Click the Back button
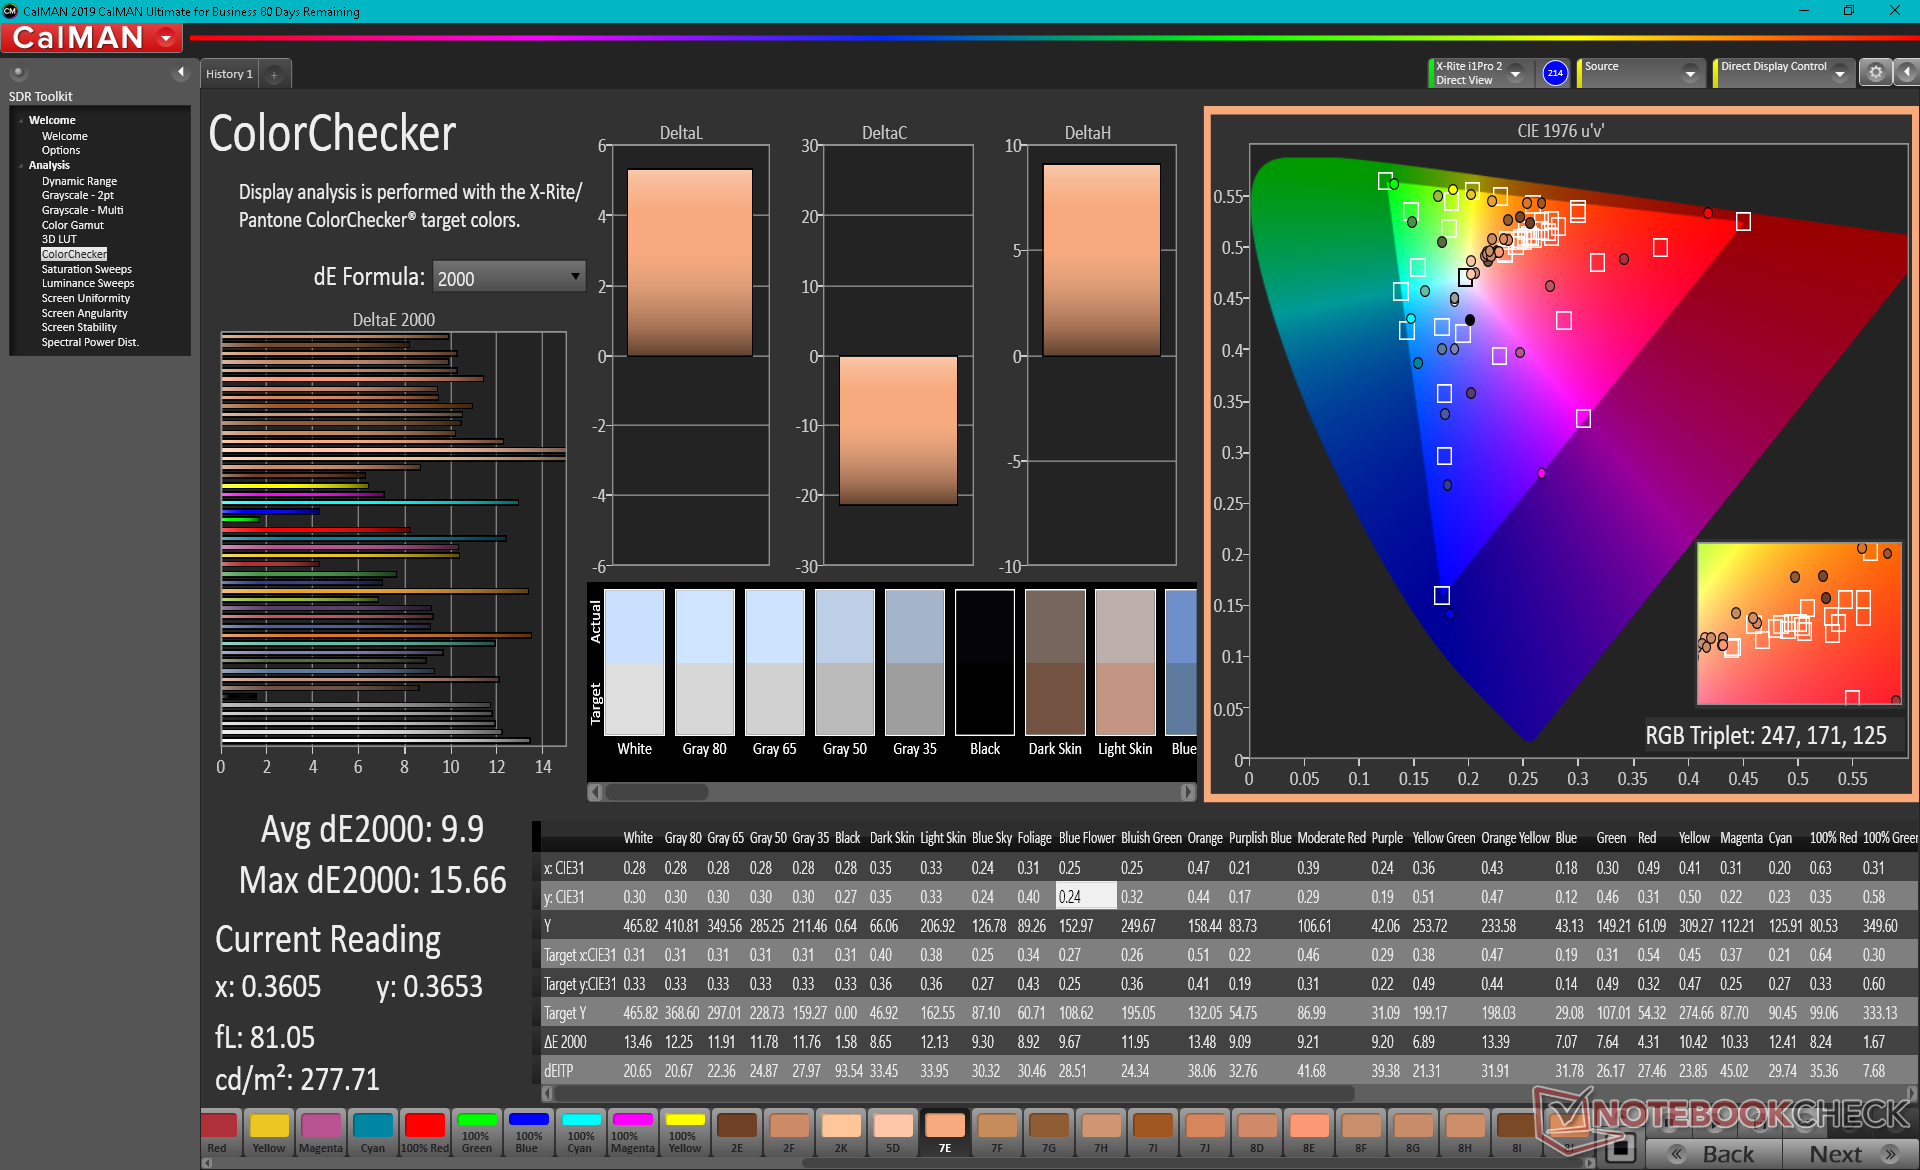Image resolution: width=1920 pixels, height=1170 pixels. tap(1714, 1153)
